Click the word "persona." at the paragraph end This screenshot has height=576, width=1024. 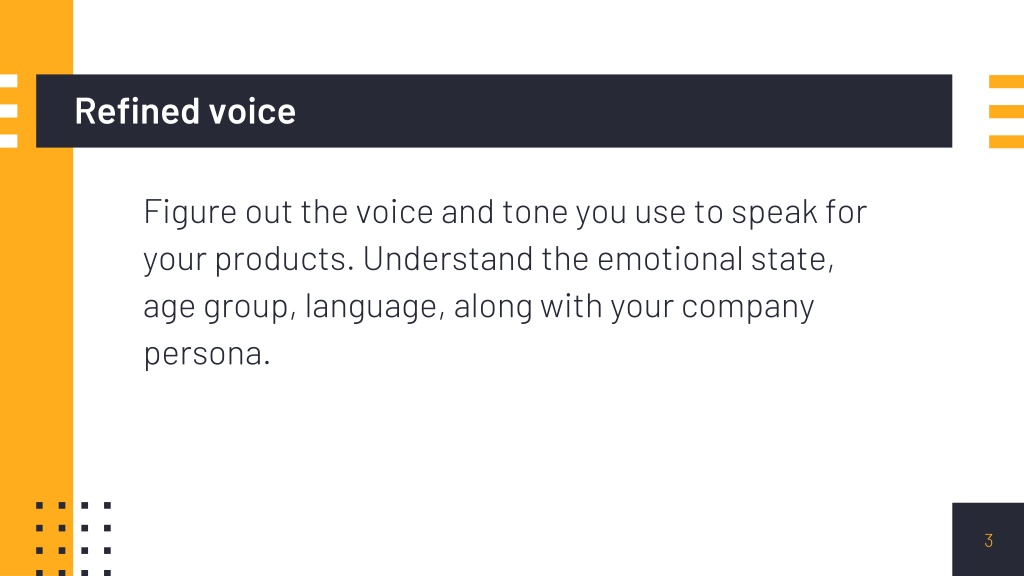pos(206,355)
